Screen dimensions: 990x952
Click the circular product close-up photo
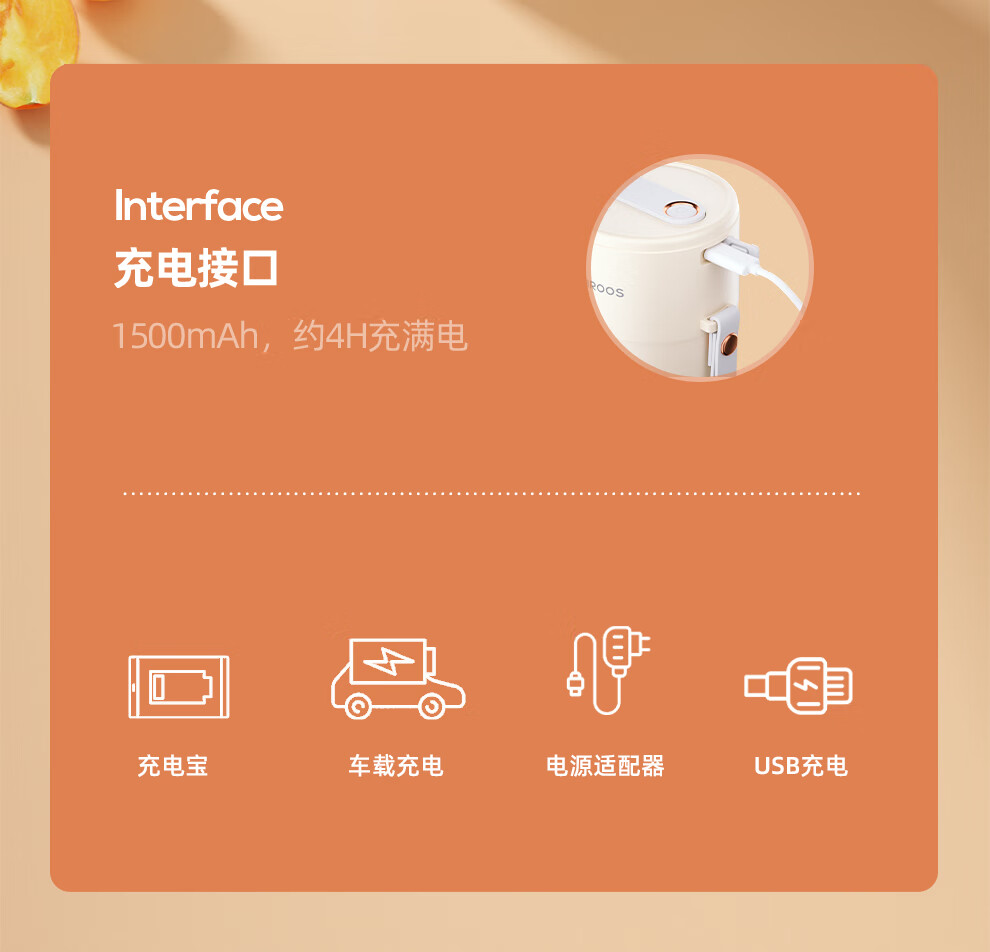[700, 268]
